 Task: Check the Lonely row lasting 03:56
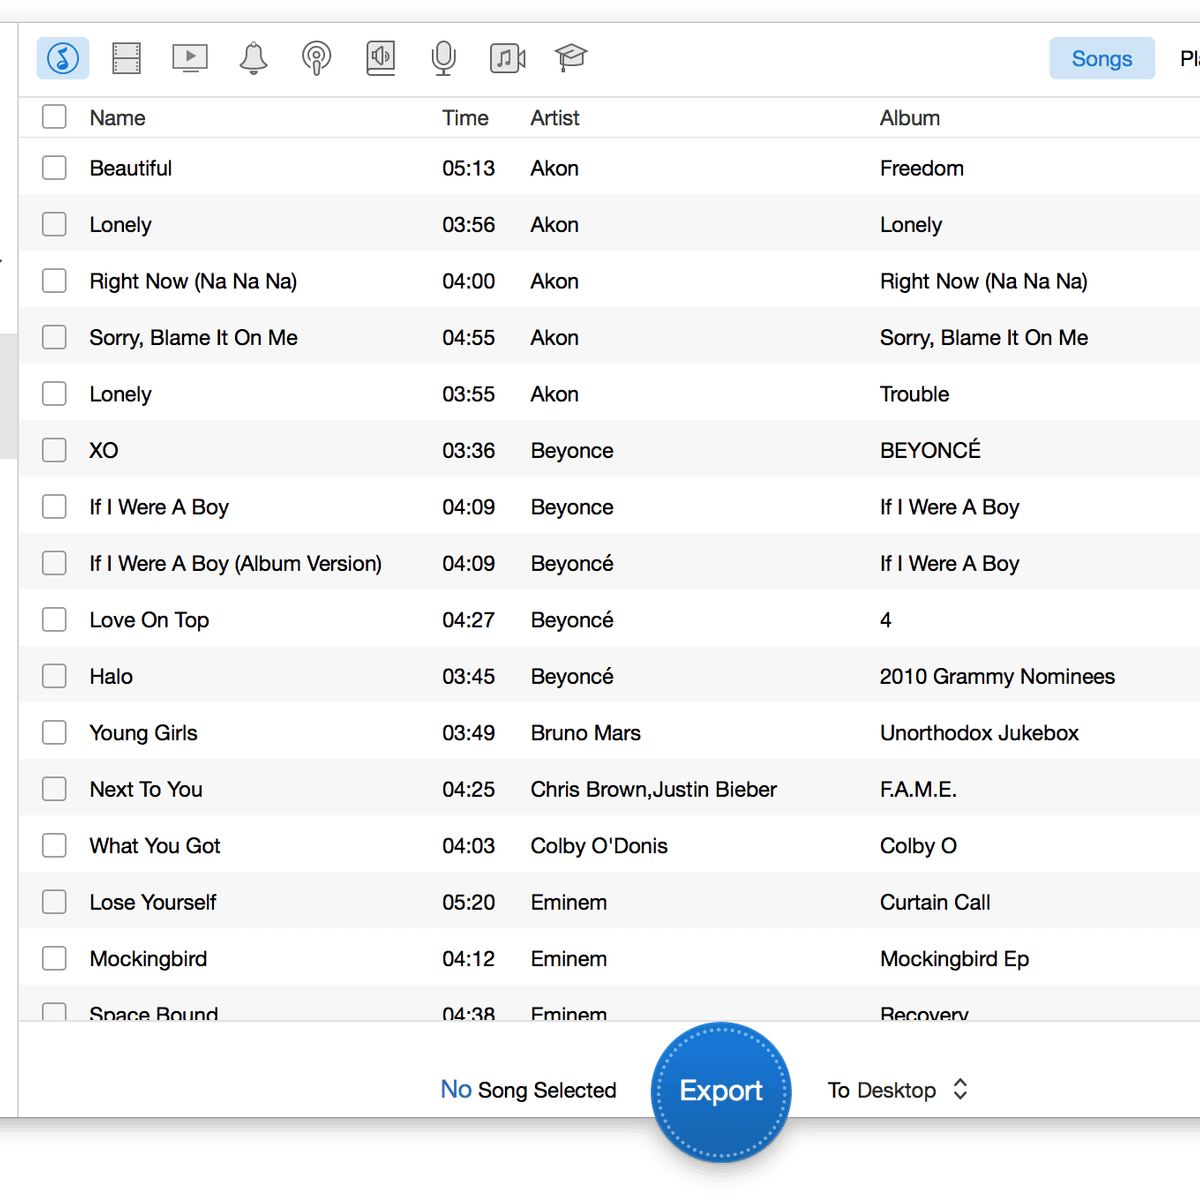(x=54, y=224)
